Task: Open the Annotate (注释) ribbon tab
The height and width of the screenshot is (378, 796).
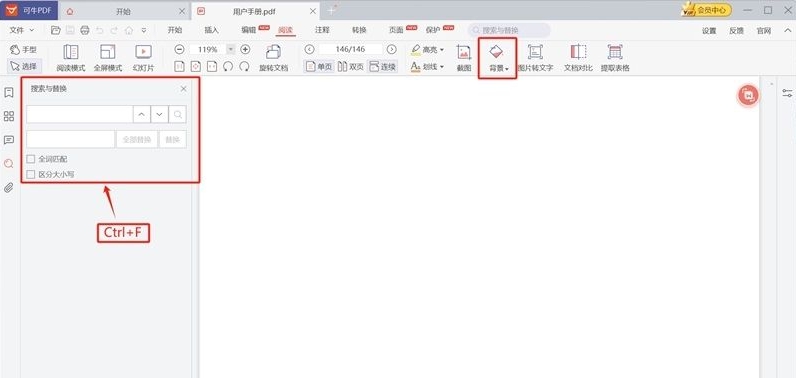Action: 322,30
